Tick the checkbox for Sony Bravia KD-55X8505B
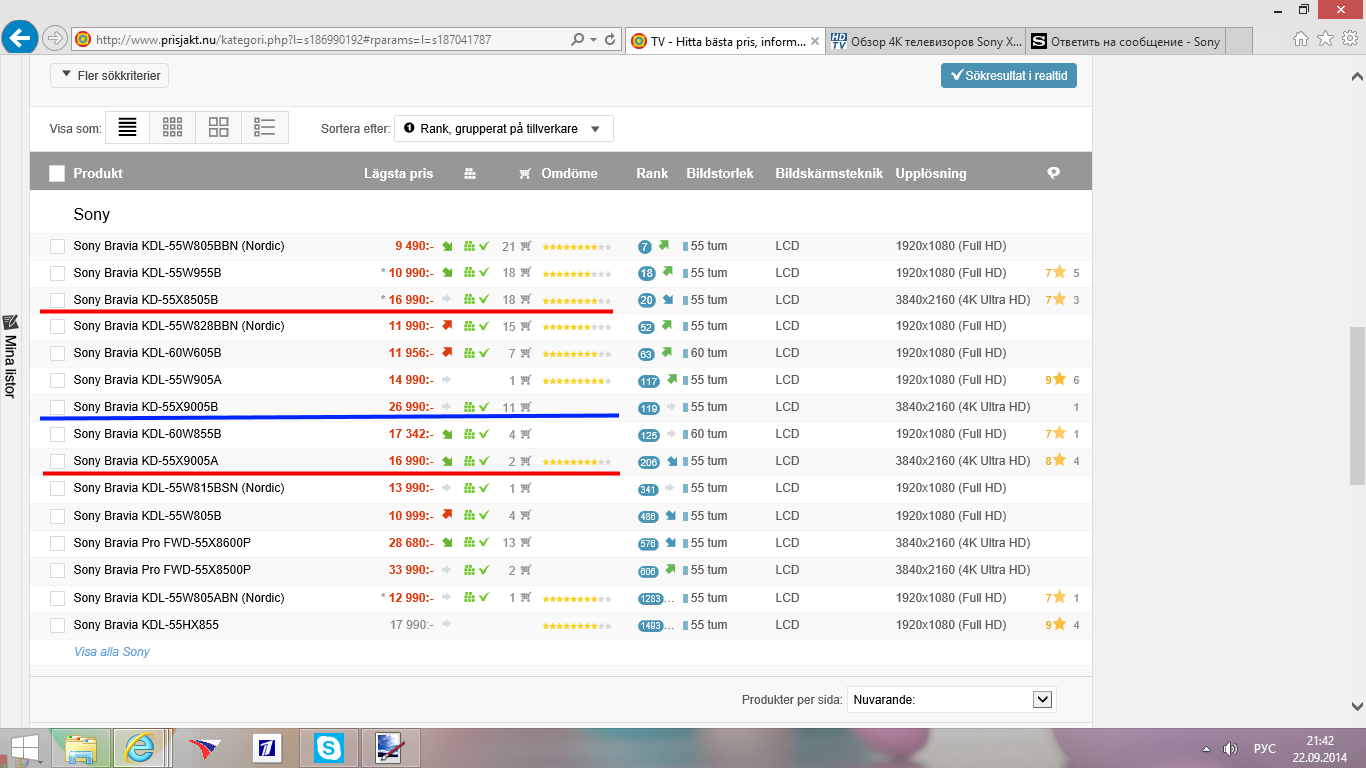The width and height of the screenshot is (1366, 768). (x=57, y=300)
